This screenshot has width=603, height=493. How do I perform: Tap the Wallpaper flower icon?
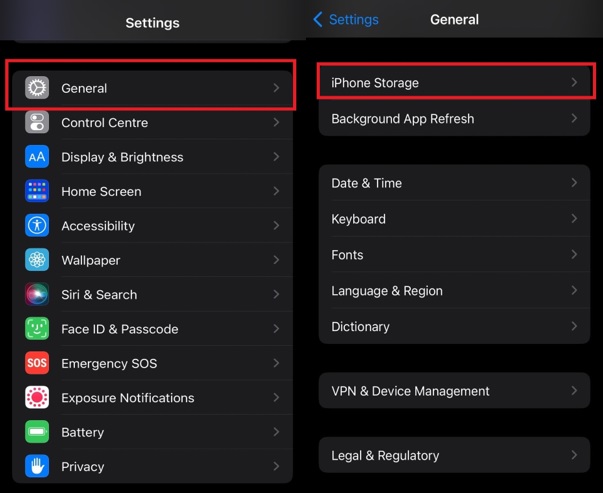click(x=37, y=260)
